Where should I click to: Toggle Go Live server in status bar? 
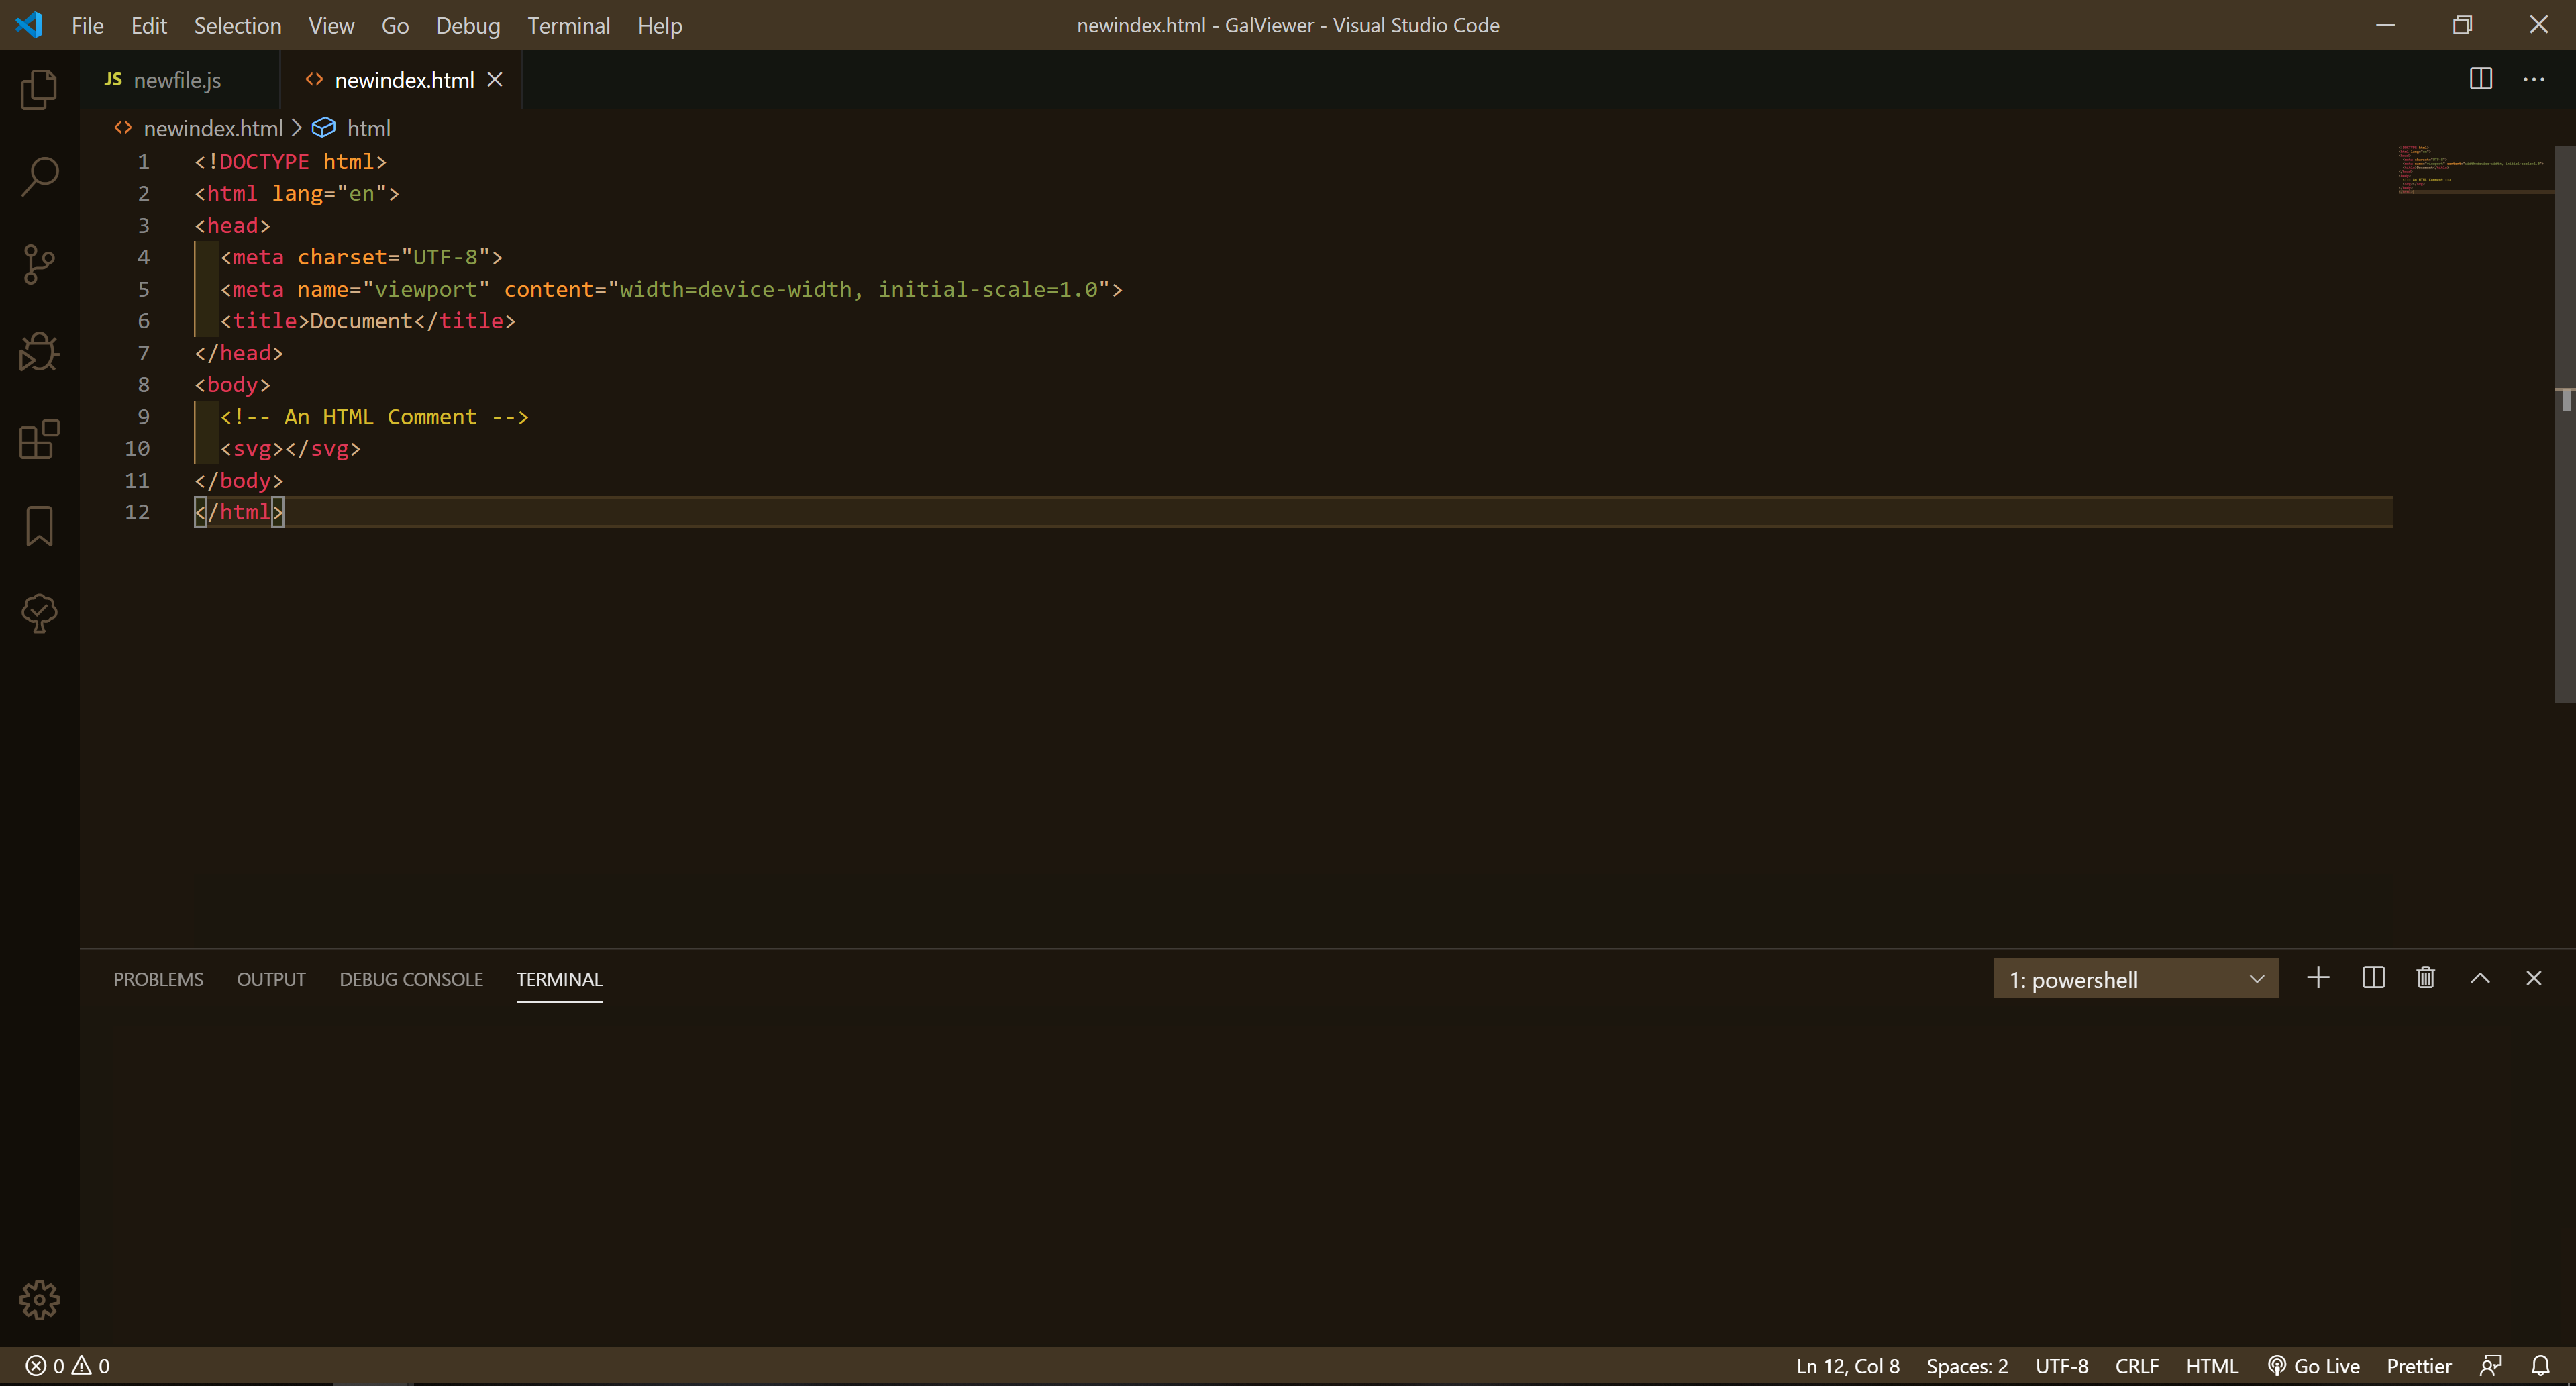pos(2314,1366)
